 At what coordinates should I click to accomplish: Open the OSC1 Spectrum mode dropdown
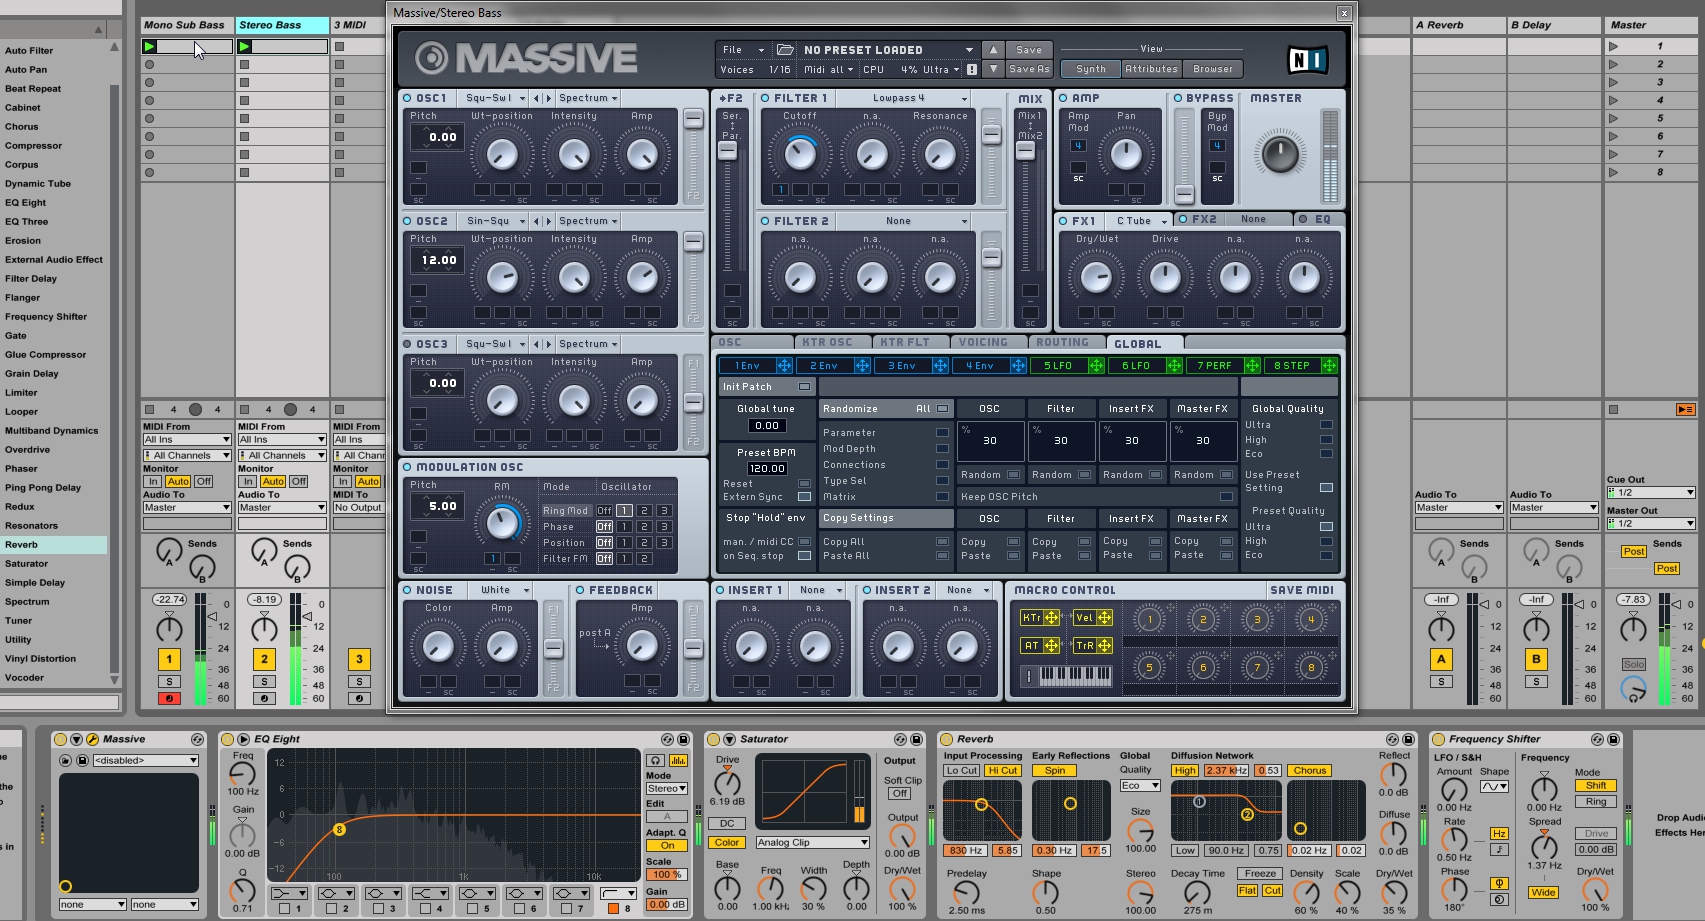588,98
